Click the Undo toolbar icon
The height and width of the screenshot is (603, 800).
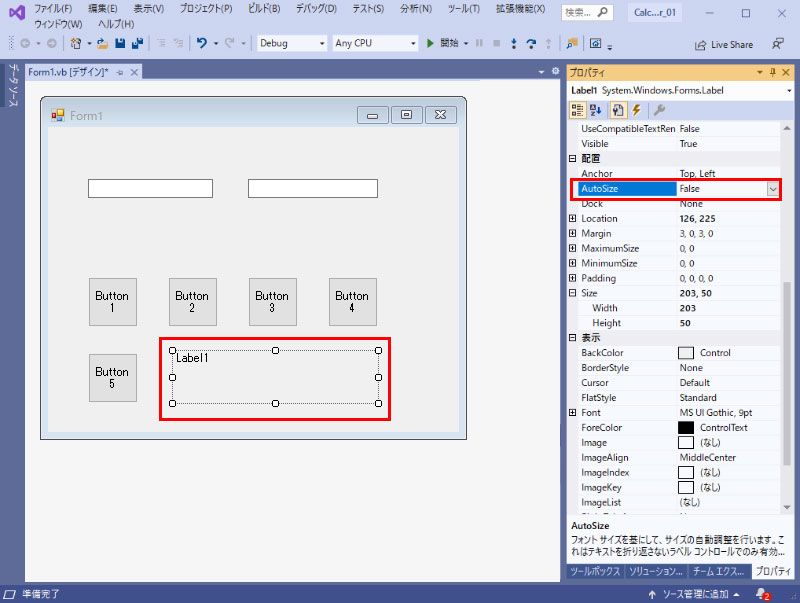(201, 44)
